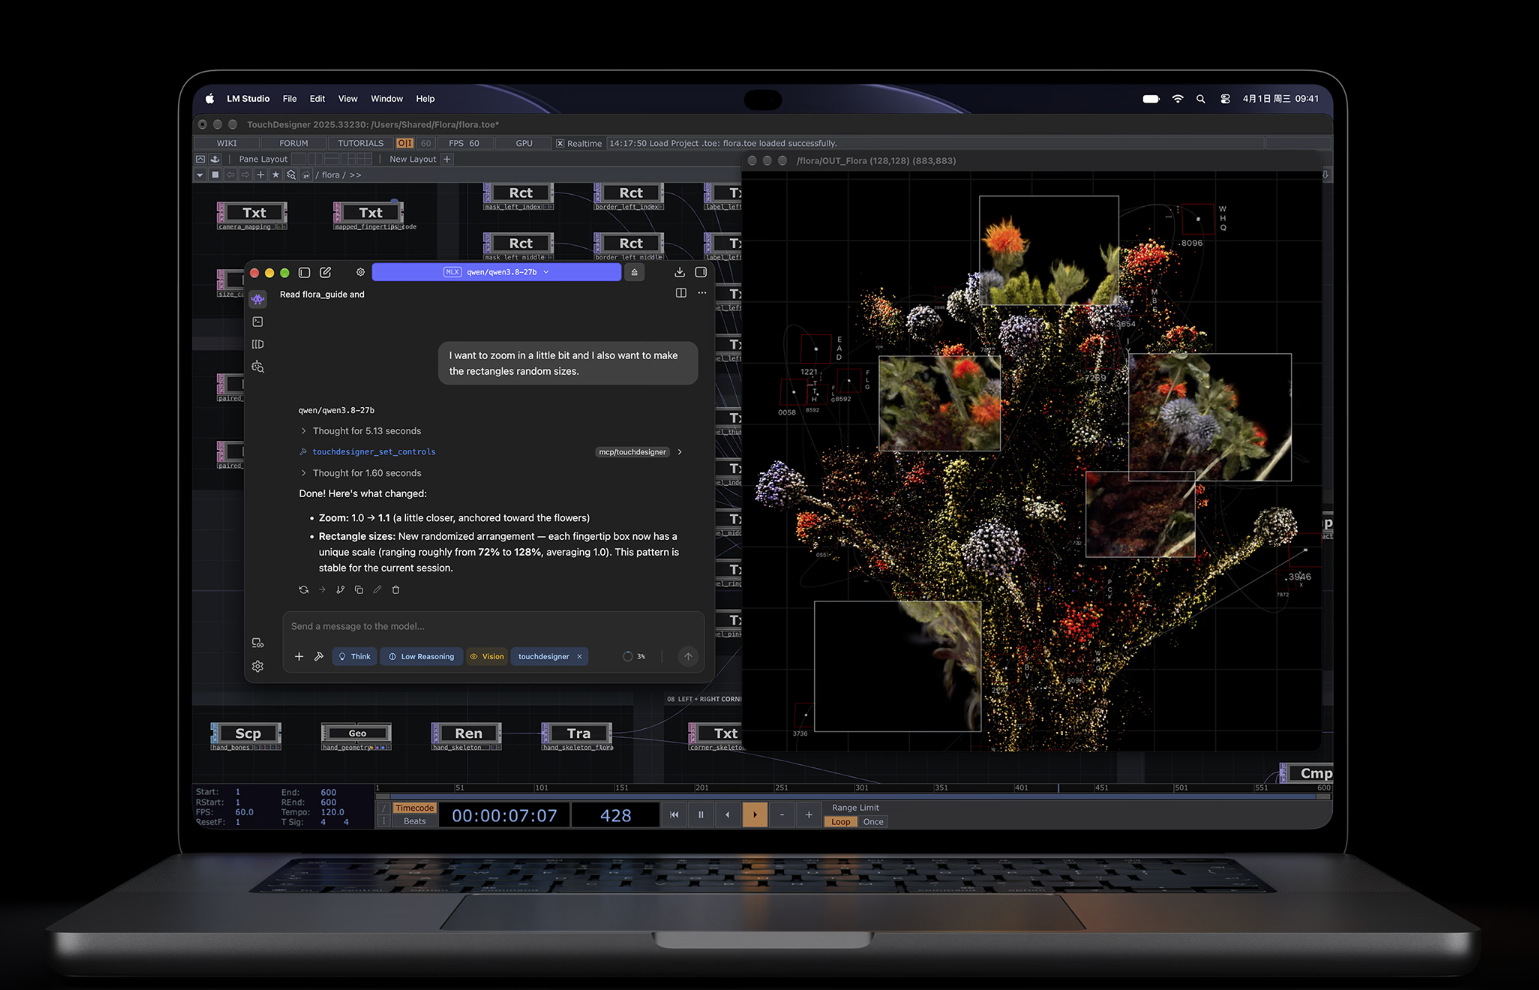The width and height of the screenshot is (1539, 990).
Task: Click the message input field
Action: point(494,626)
